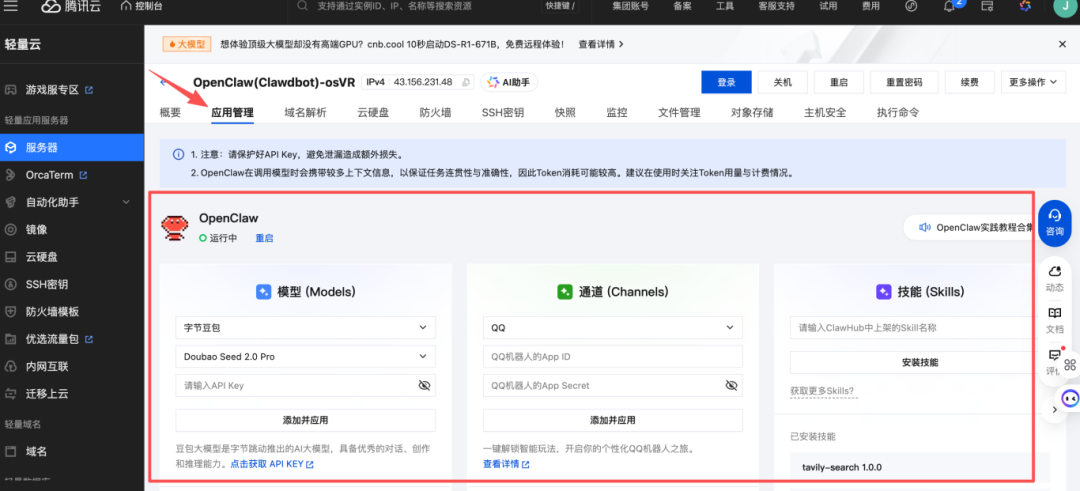The image size is (1080, 491).
Task: Switch to the 概要 tab
Action: [170, 112]
